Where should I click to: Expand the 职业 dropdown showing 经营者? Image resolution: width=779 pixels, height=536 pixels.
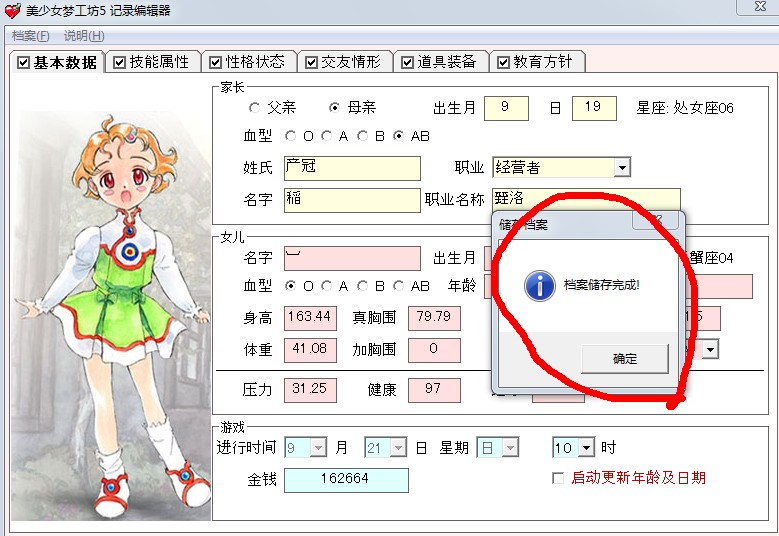coord(621,168)
